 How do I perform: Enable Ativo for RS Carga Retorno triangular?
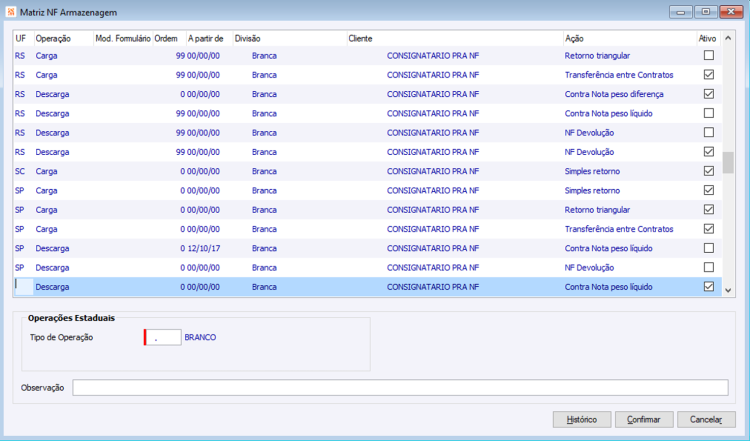click(x=708, y=55)
